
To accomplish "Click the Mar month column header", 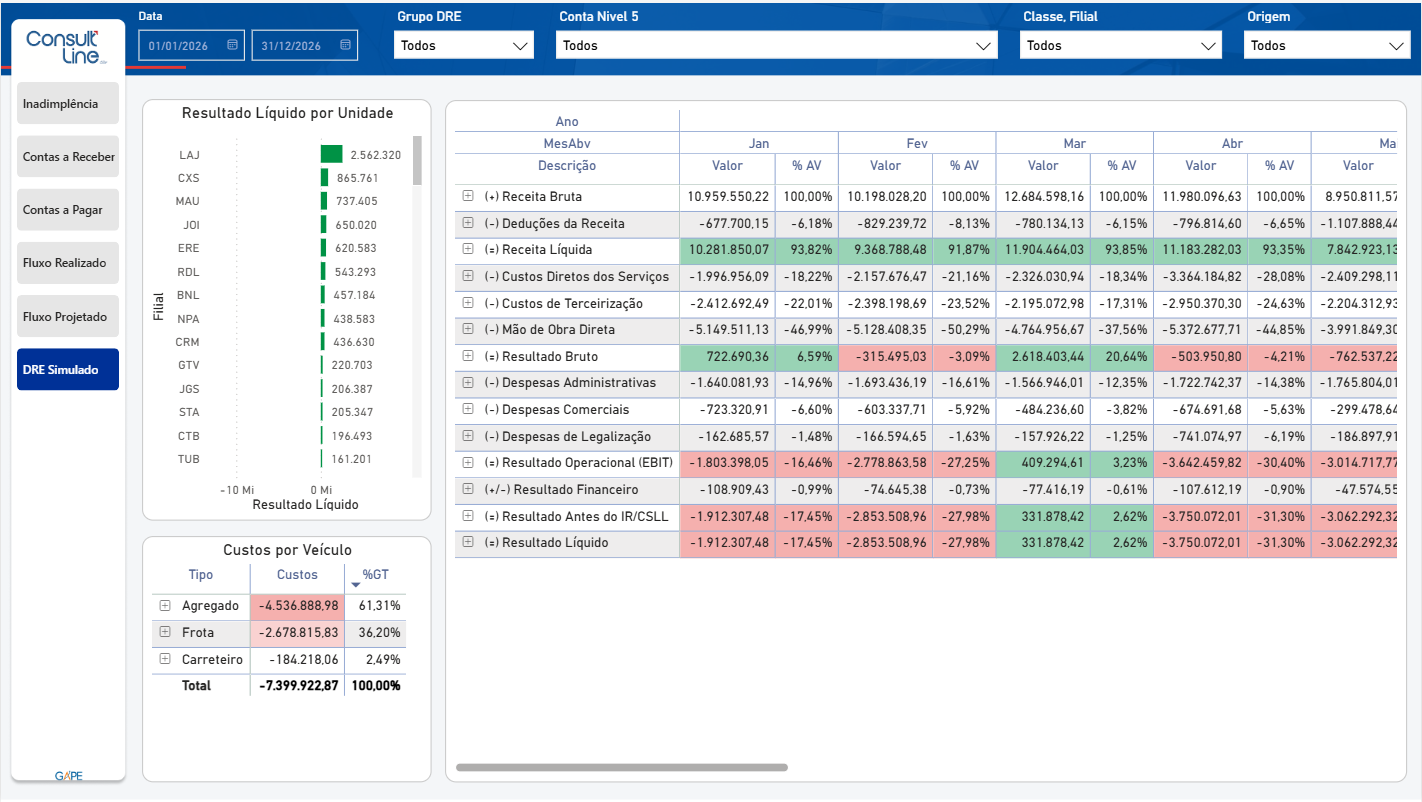I will 1074,144.
